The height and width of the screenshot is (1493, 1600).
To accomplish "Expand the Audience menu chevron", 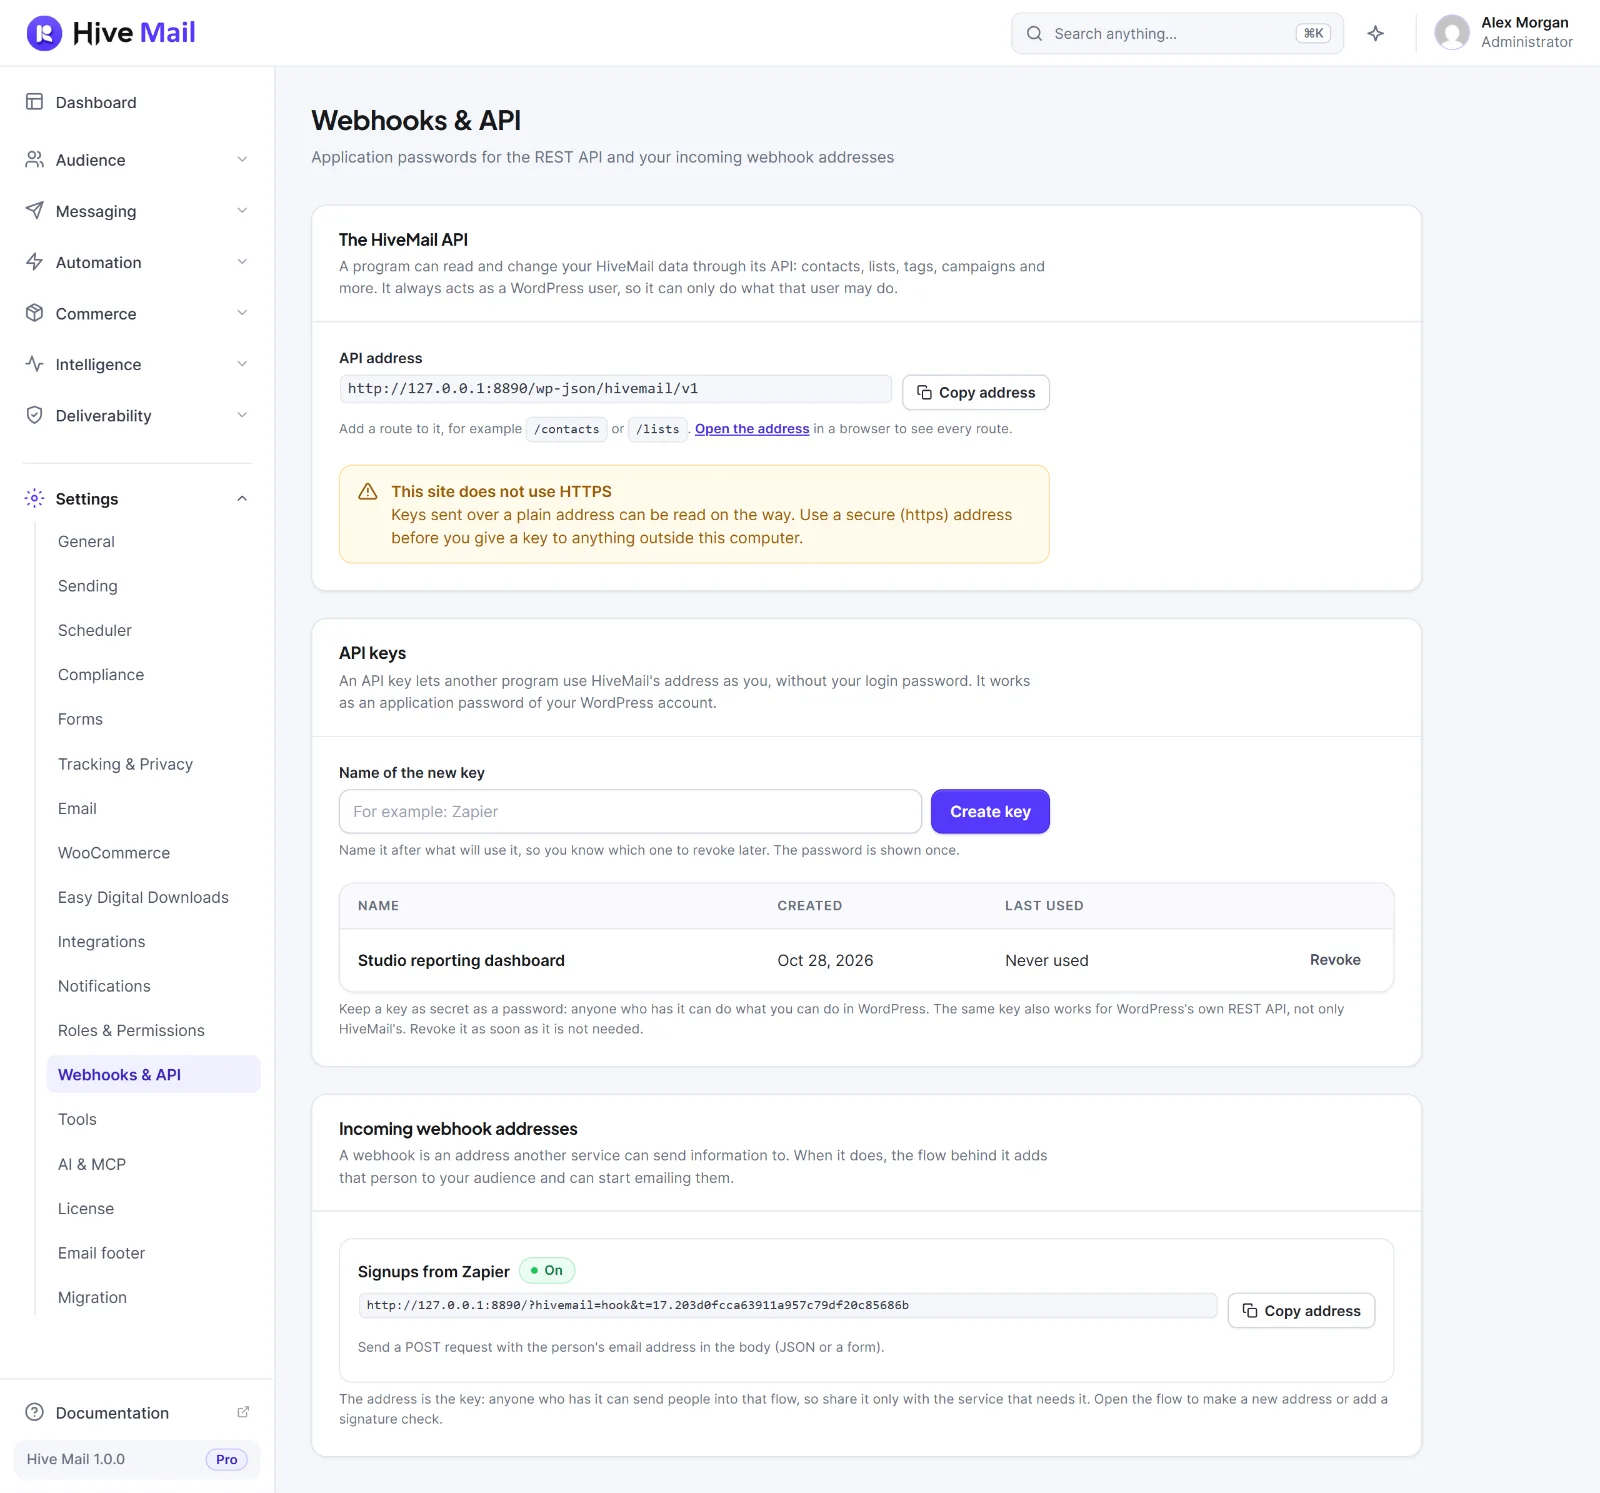I will 242,160.
